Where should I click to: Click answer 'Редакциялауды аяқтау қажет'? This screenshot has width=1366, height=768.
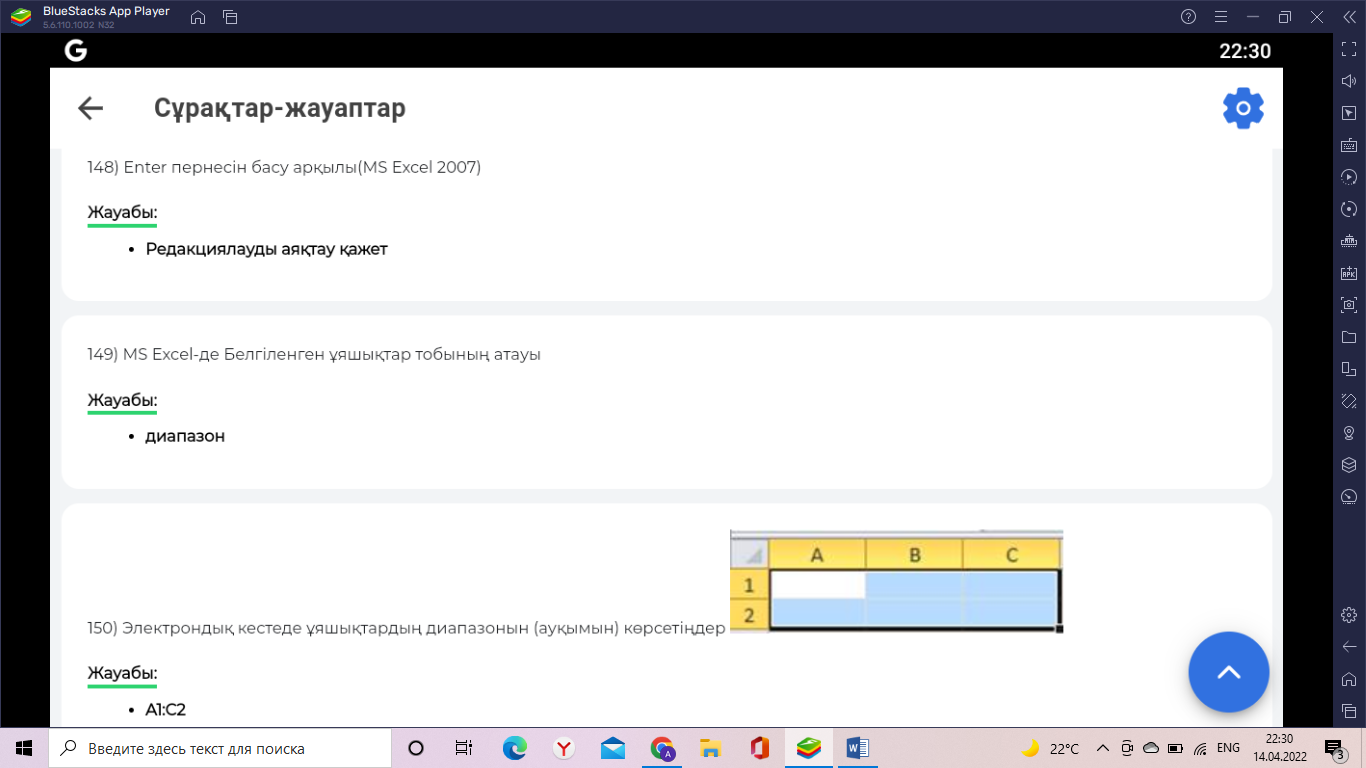tap(266, 249)
